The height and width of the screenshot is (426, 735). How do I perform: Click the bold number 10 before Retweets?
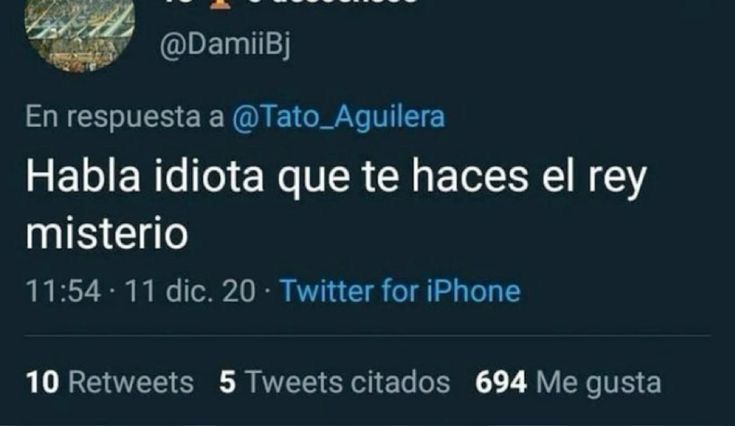tap(42, 382)
